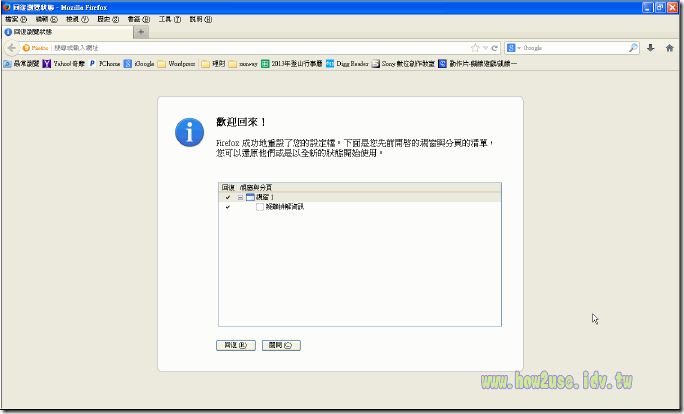
Task: Click the 關閉 close button below the list
Action: (x=281, y=345)
